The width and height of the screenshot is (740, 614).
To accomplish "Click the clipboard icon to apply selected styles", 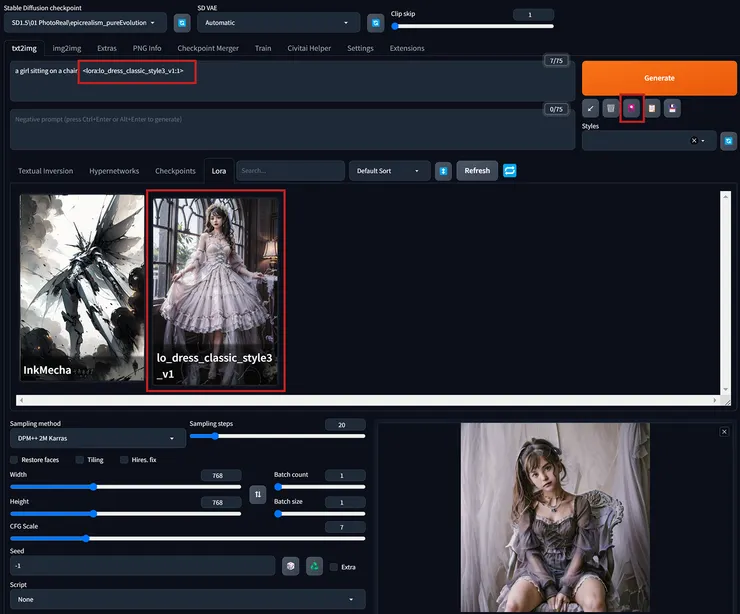I will tap(652, 108).
